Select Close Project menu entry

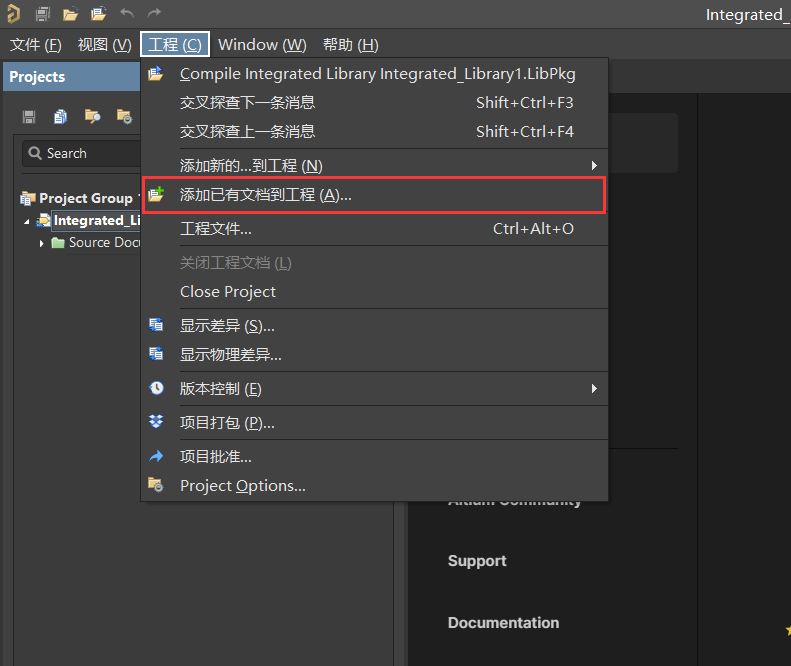[x=374, y=292]
